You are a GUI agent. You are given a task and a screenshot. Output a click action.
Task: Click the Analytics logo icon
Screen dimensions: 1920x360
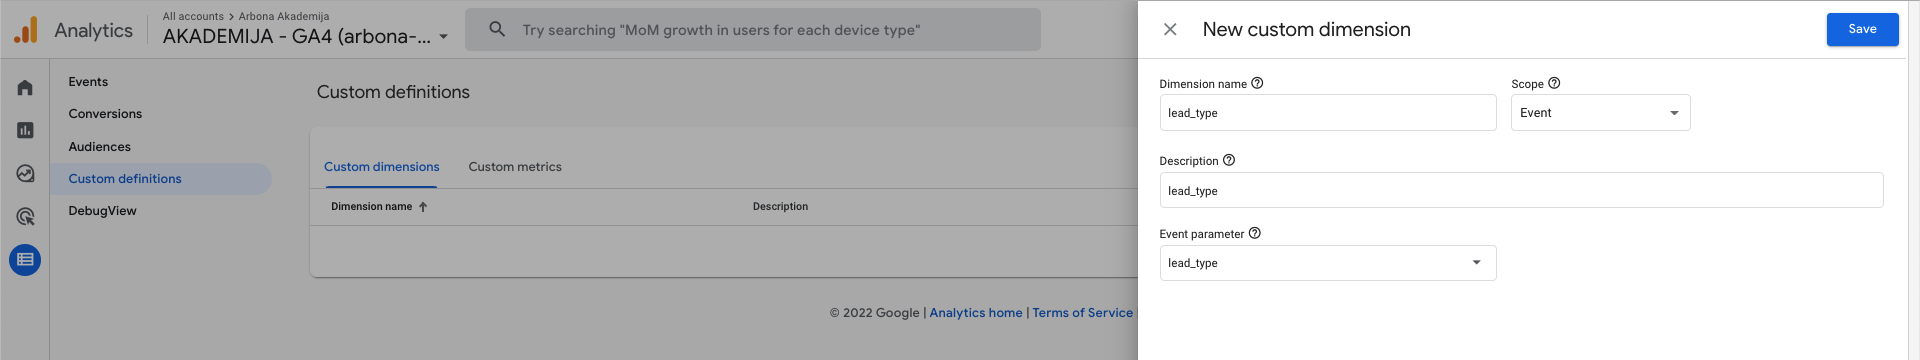click(x=26, y=30)
